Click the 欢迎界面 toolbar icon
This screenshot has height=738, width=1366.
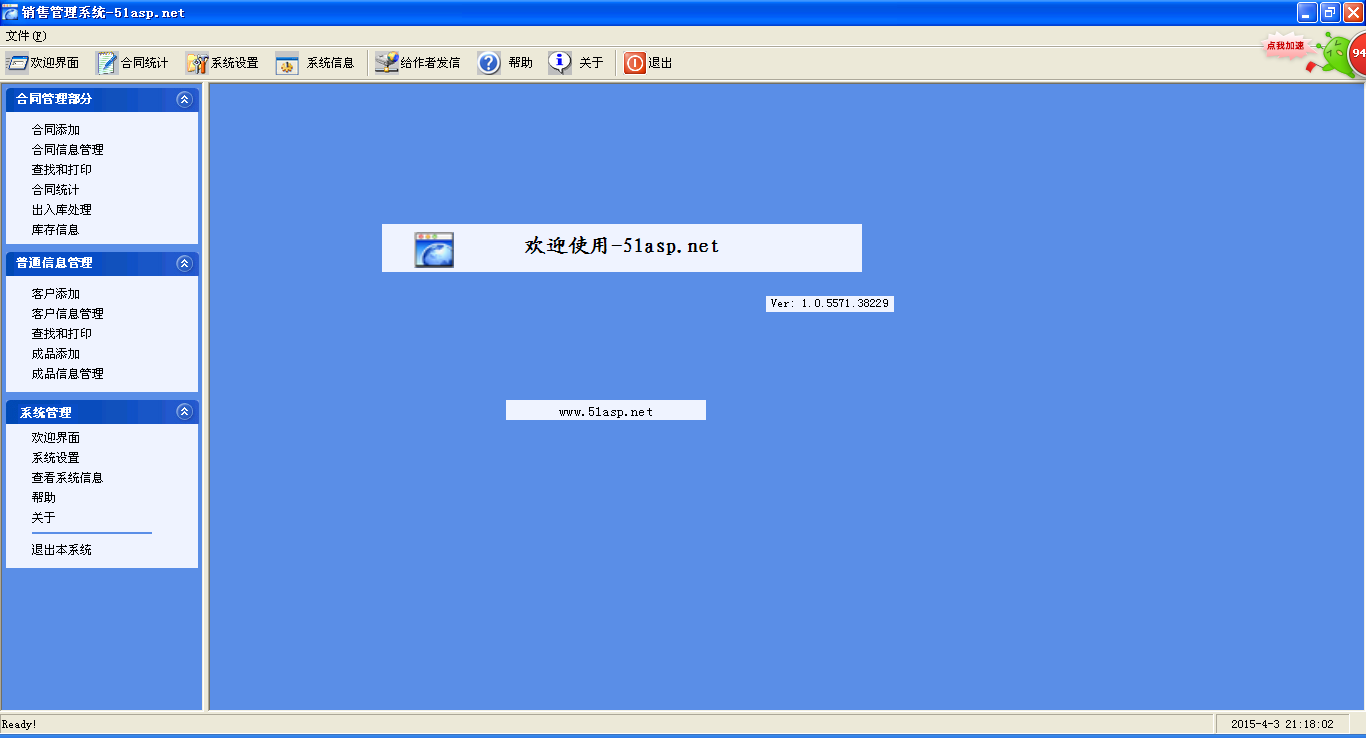(17, 63)
